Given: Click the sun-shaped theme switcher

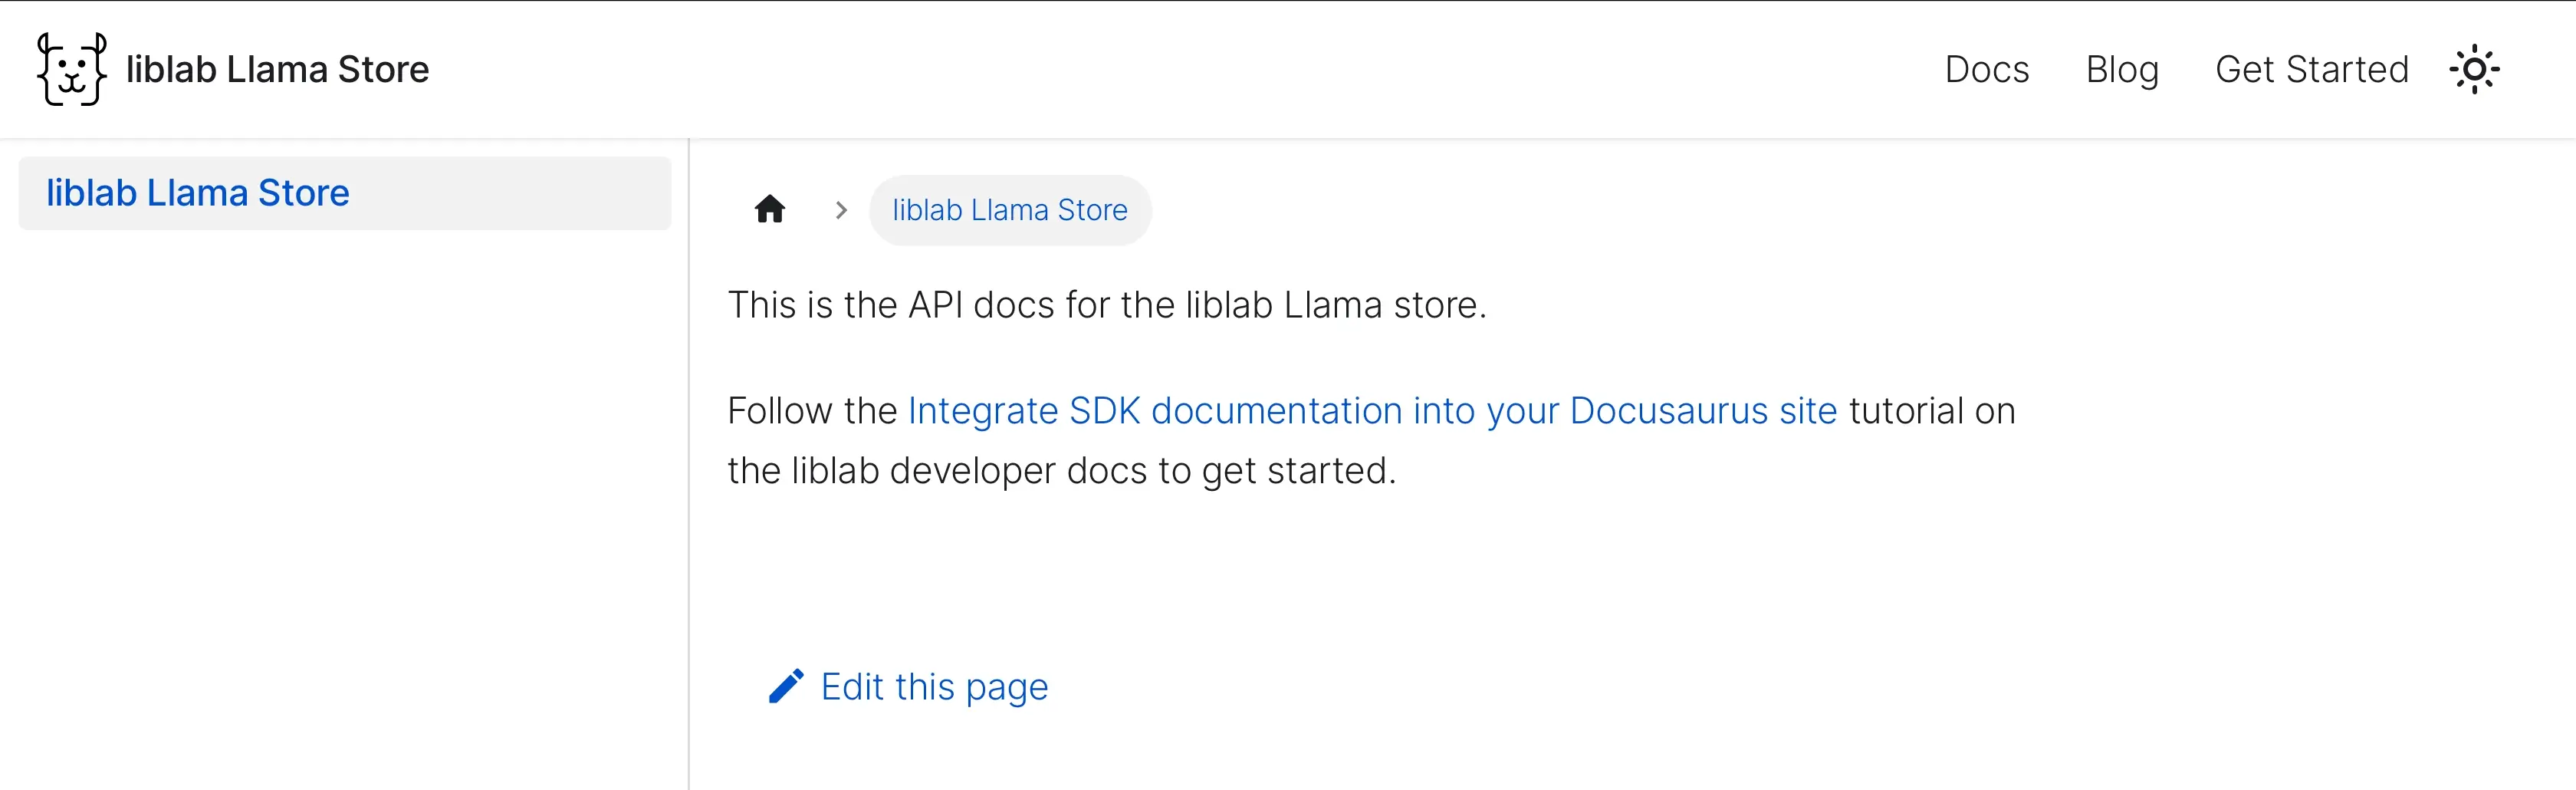Looking at the screenshot, I should (2474, 69).
